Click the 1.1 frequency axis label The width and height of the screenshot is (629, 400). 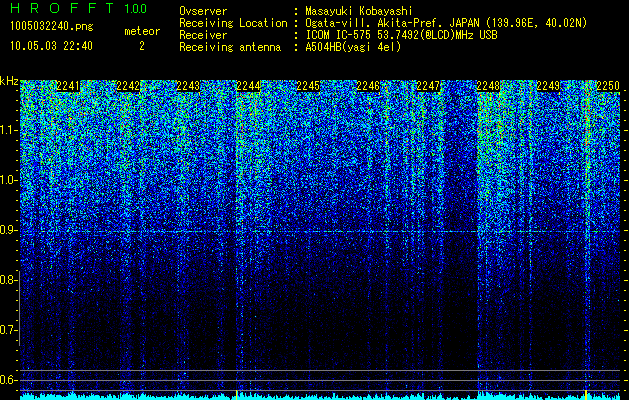(9, 130)
